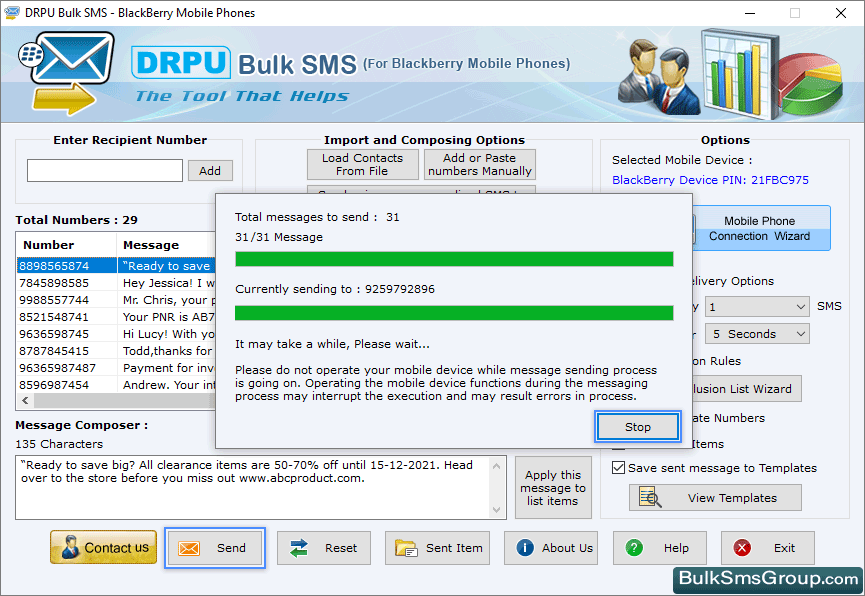Click the 'Andrew. Your' message cell
The image size is (865, 596).
(166, 385)
